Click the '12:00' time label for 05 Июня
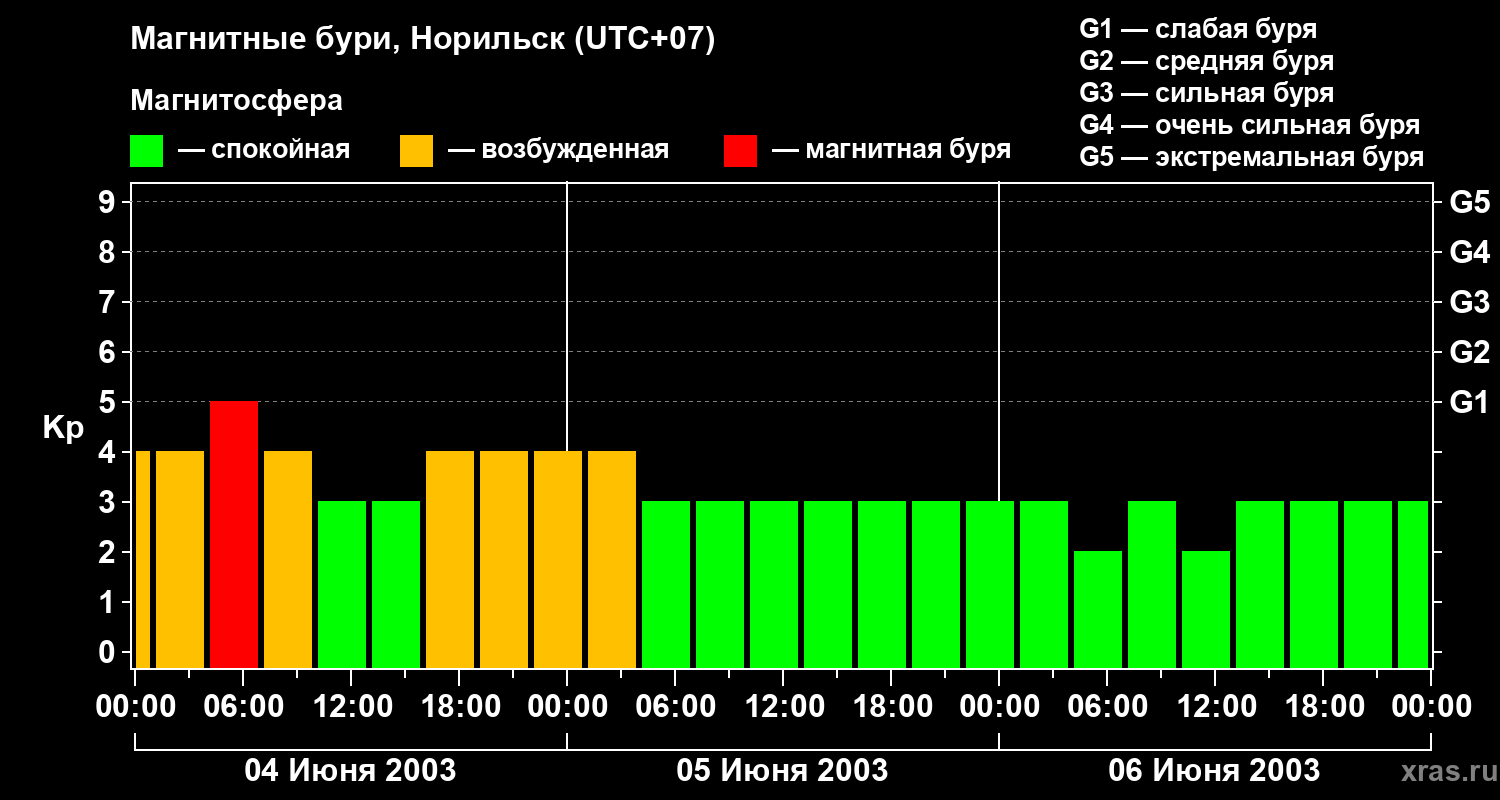 (784, 707)
